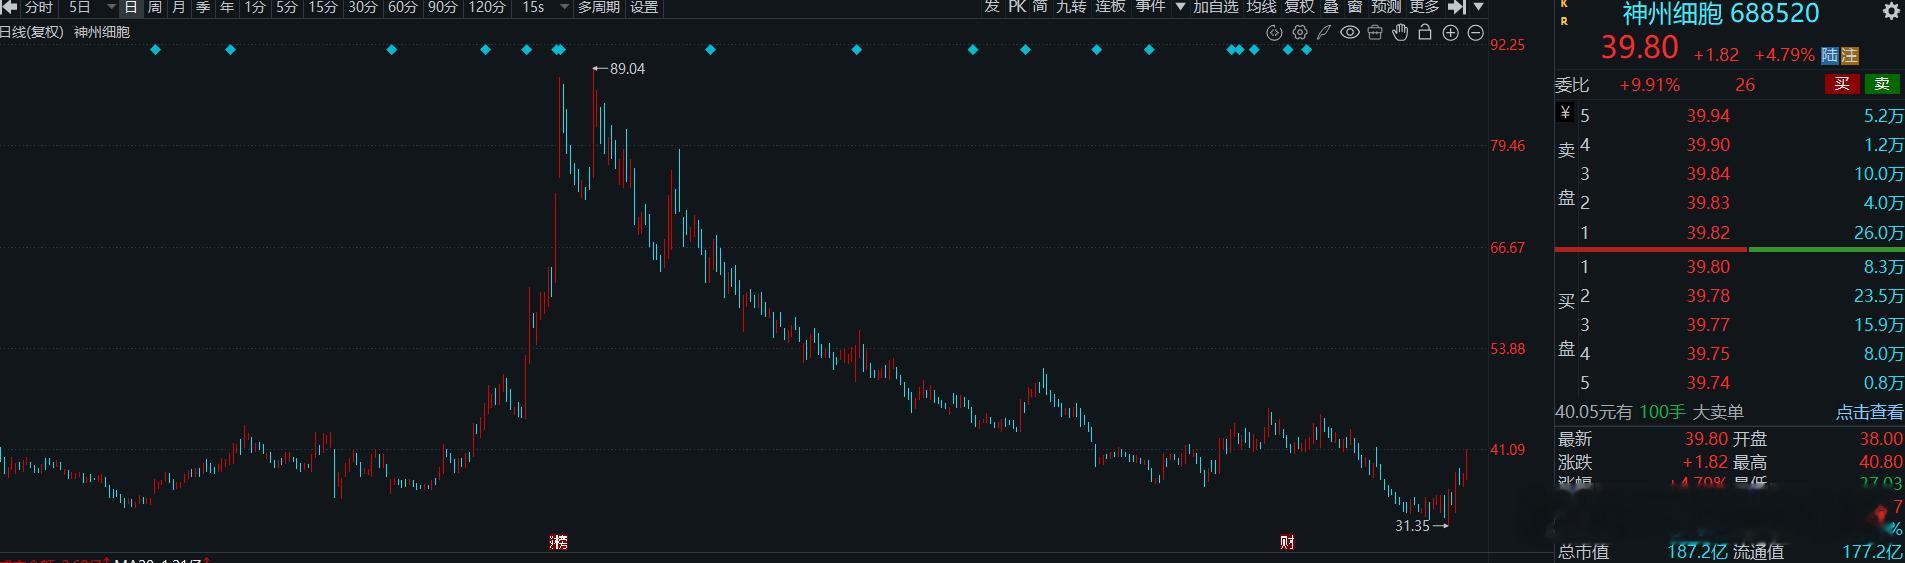Toggle 复权 price adjustment
This screenshot has height=563, width=1905.
point(1300,7)
